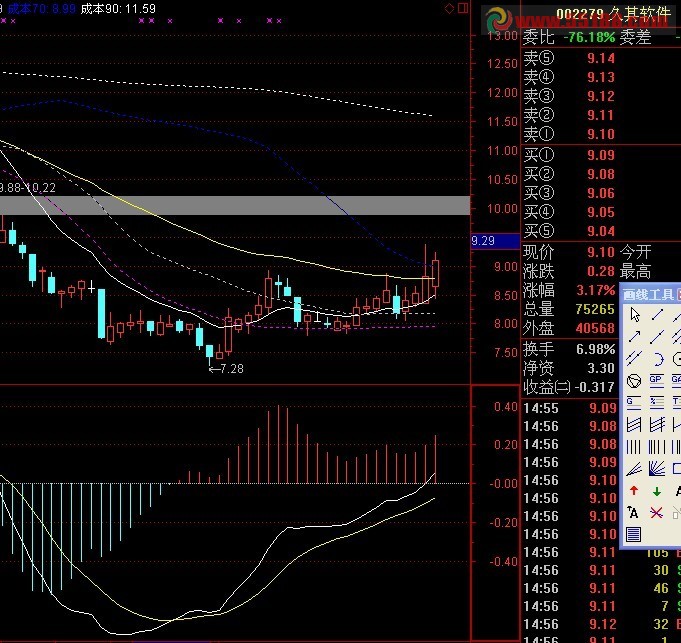Click the 外盘 40568 value
This screenshot has height=643, width=681.
pyautogui.click(x=595, y=328)
